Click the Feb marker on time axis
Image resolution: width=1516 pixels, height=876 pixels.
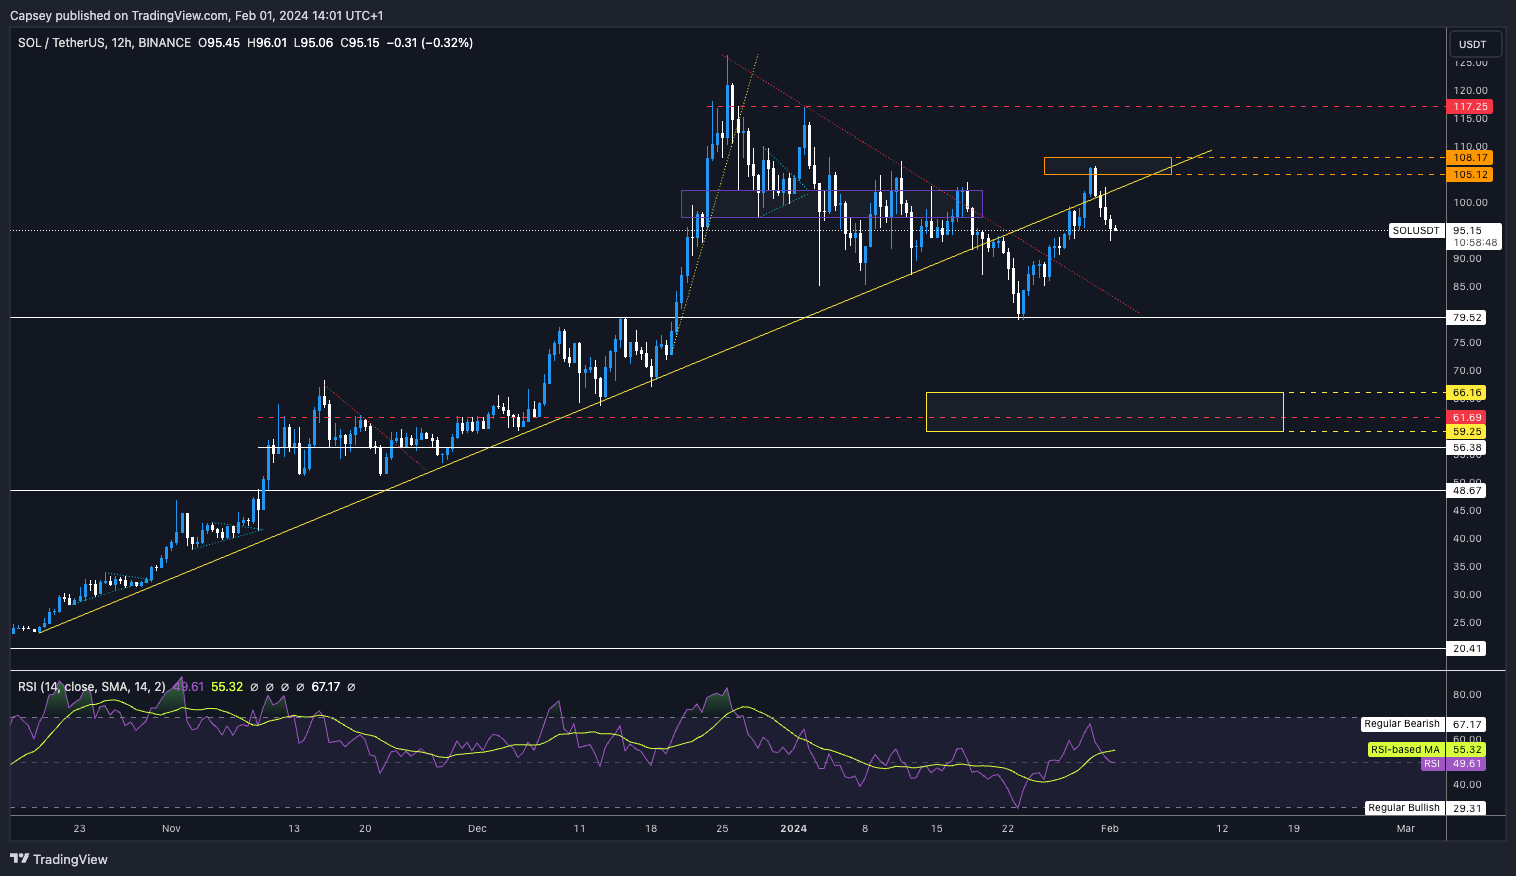1109,828
